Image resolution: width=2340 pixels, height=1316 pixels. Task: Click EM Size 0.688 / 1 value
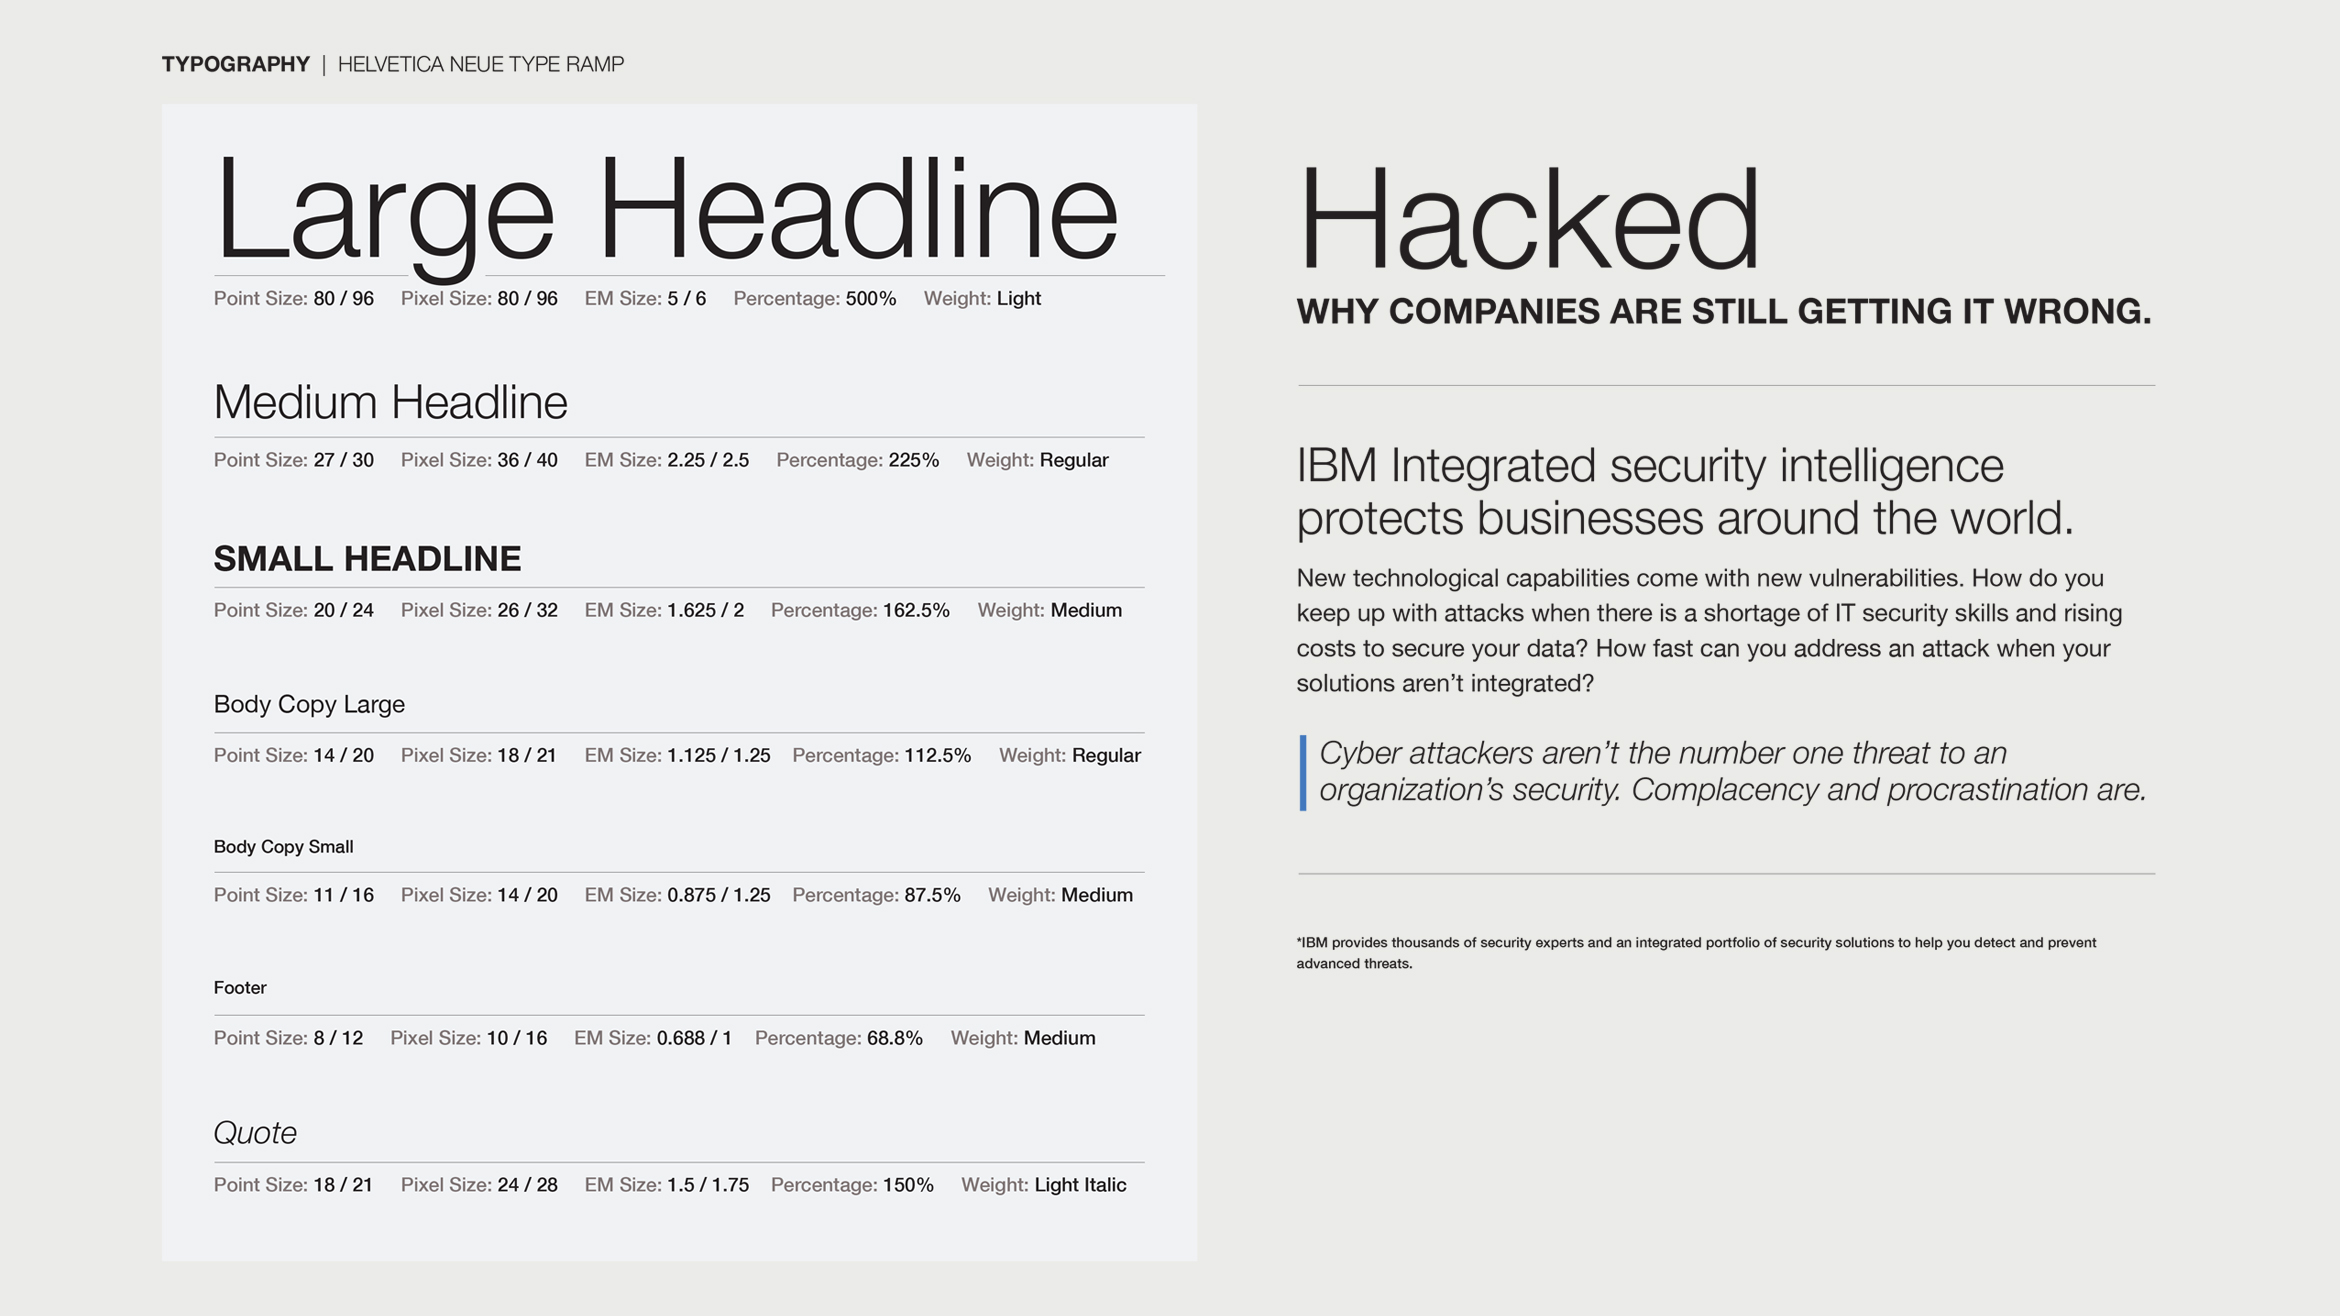pyautogui.click(x=694, y=1038)
